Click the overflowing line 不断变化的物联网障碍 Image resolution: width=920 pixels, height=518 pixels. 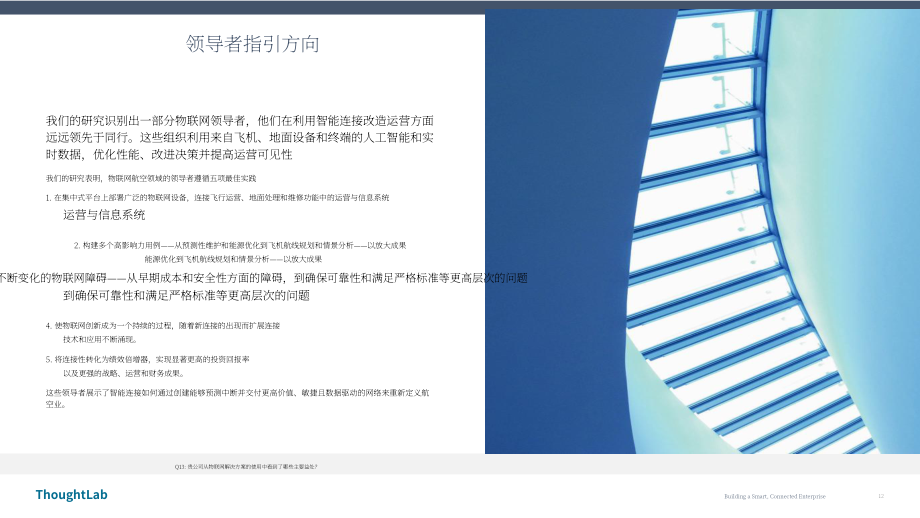(x=263, y=278)
